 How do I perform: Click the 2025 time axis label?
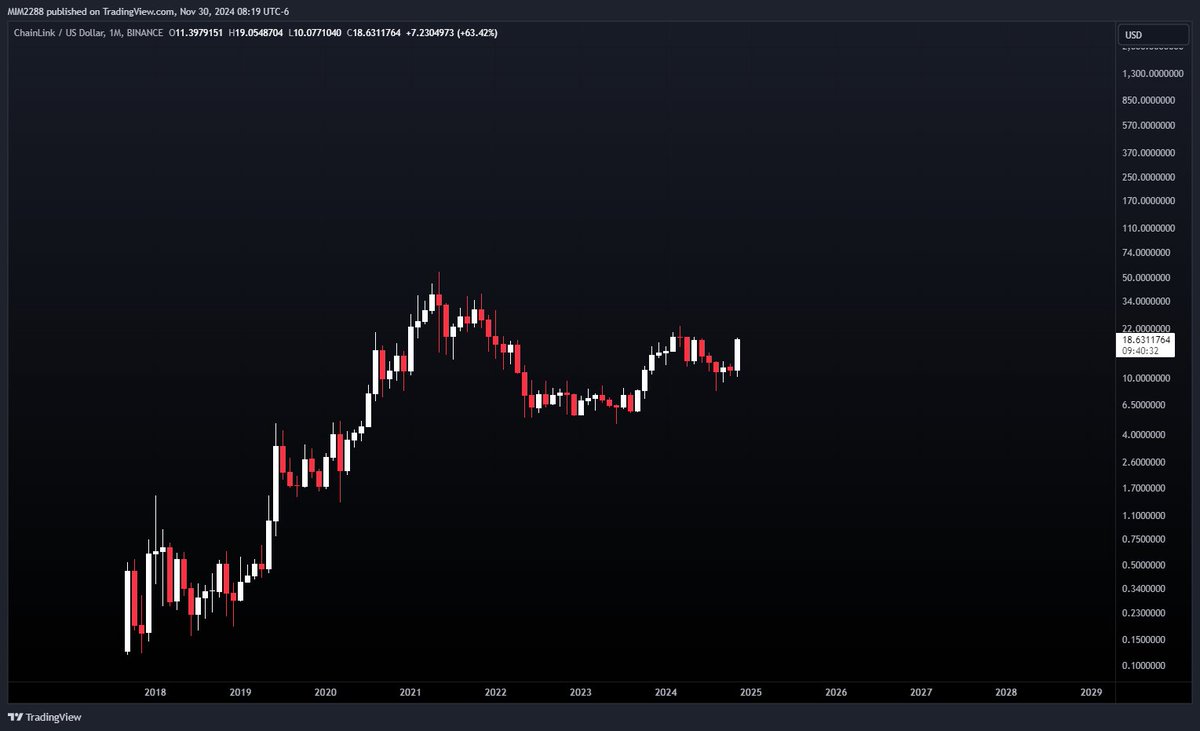pos(751,692)
